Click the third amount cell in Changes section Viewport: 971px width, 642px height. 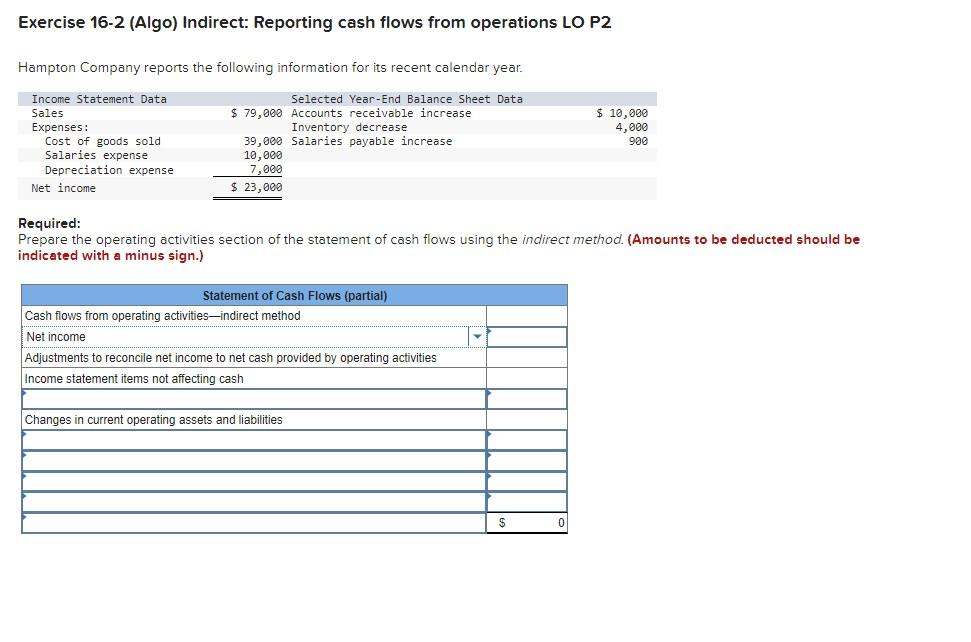[527, 482]
